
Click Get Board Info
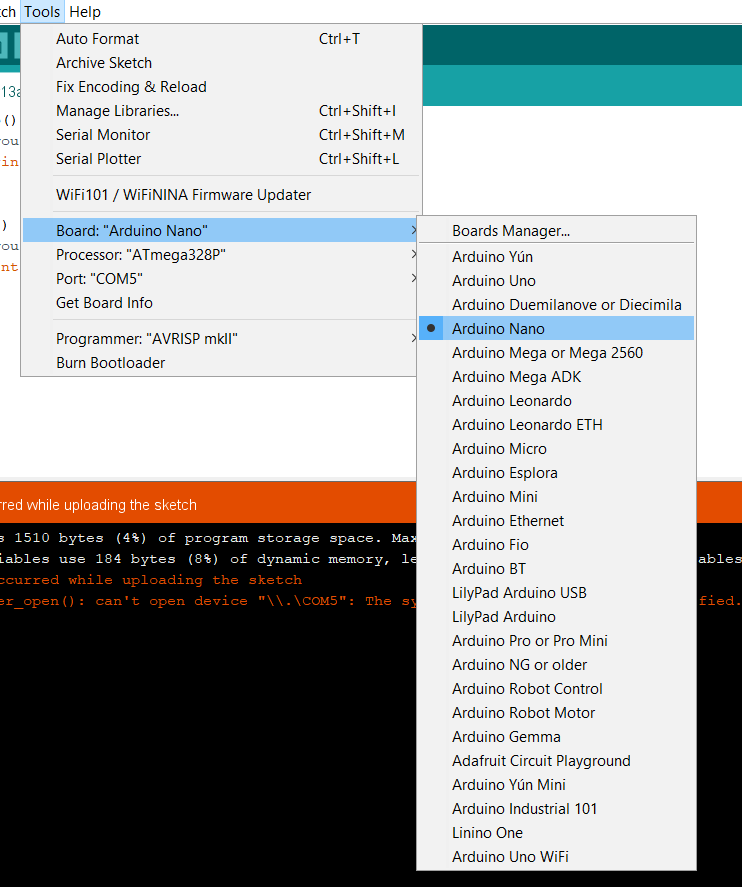[221, 303]
